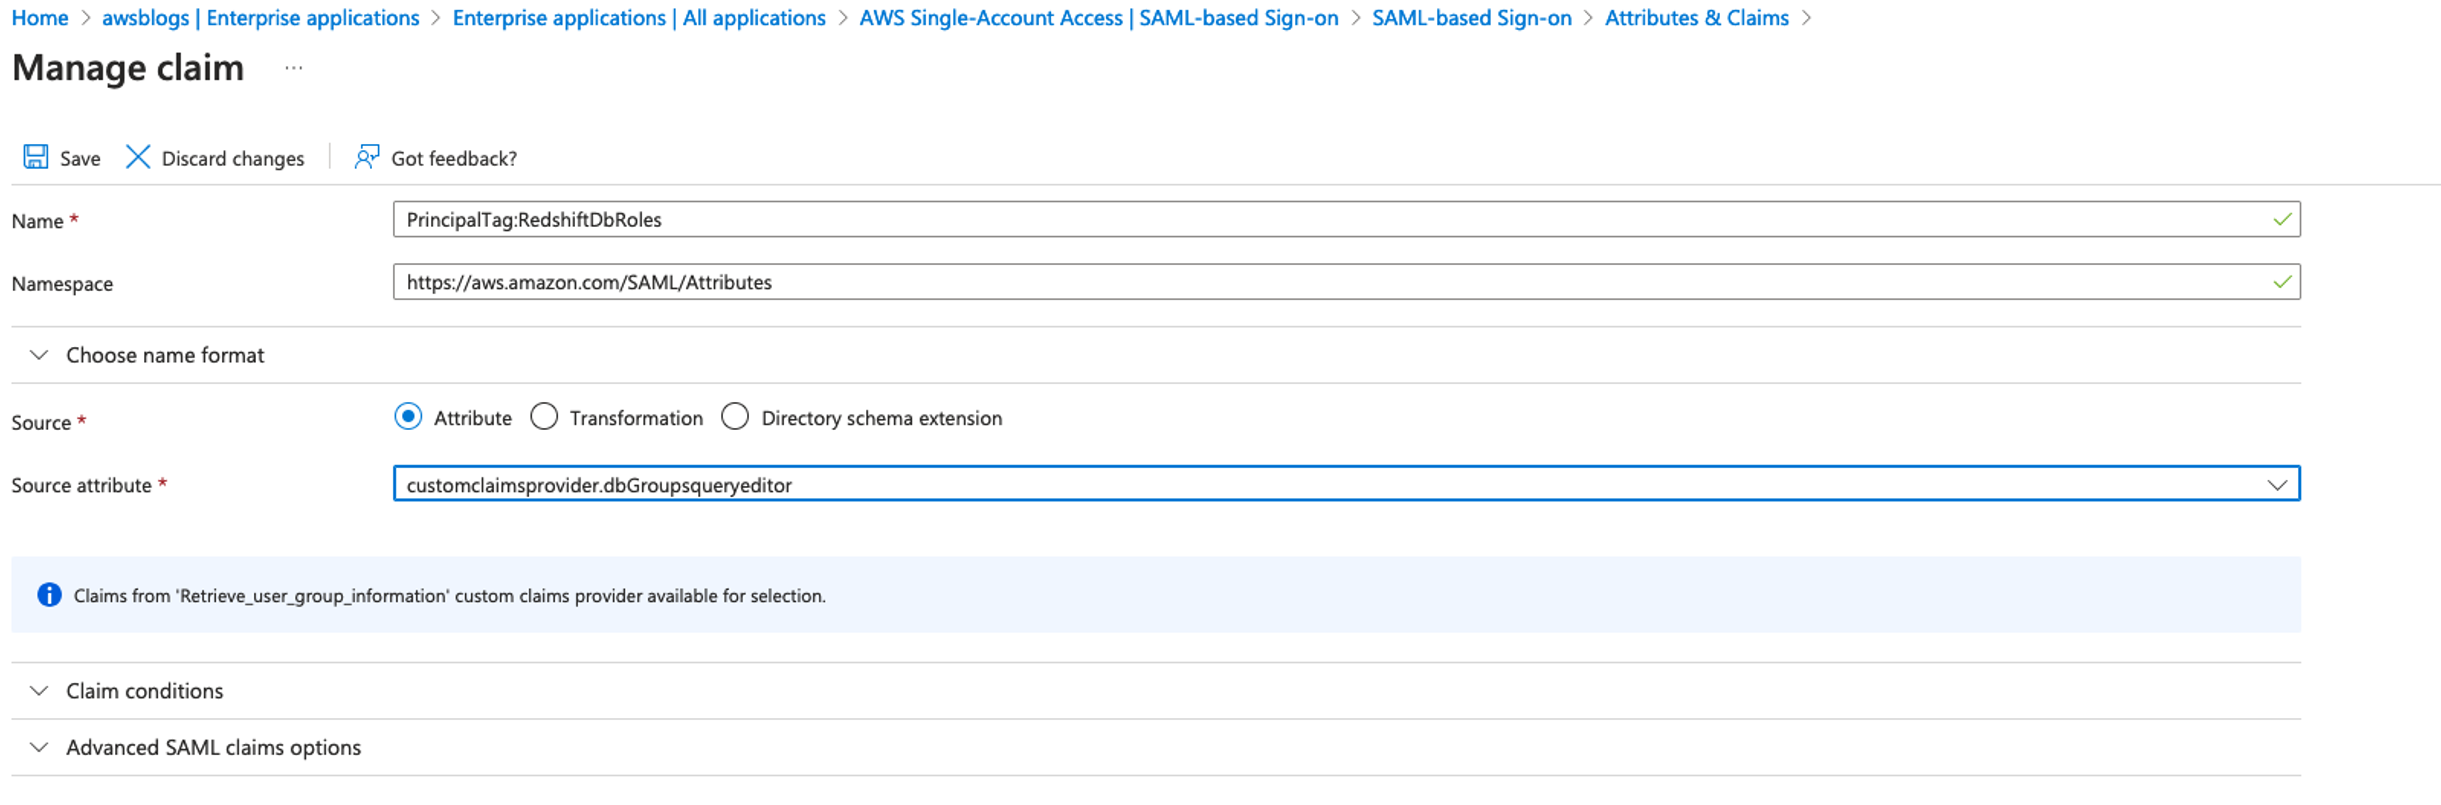Return to Attributes & Claims breadcrumb

coord(1697,18)
